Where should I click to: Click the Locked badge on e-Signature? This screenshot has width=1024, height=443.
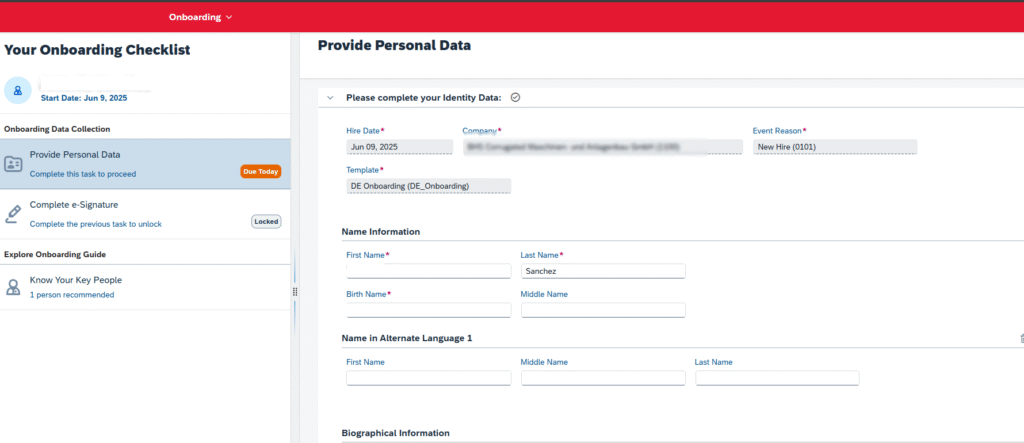pos(265,221)
